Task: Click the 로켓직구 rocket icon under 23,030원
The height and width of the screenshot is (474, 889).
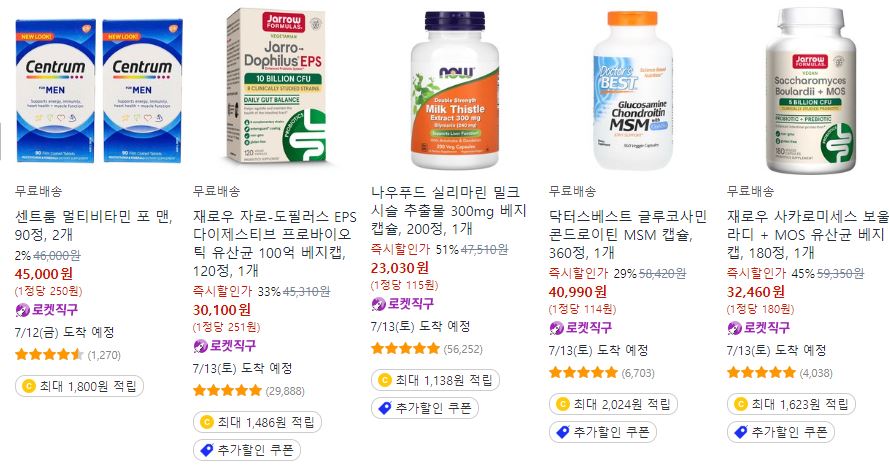Action: click(378, 304)
